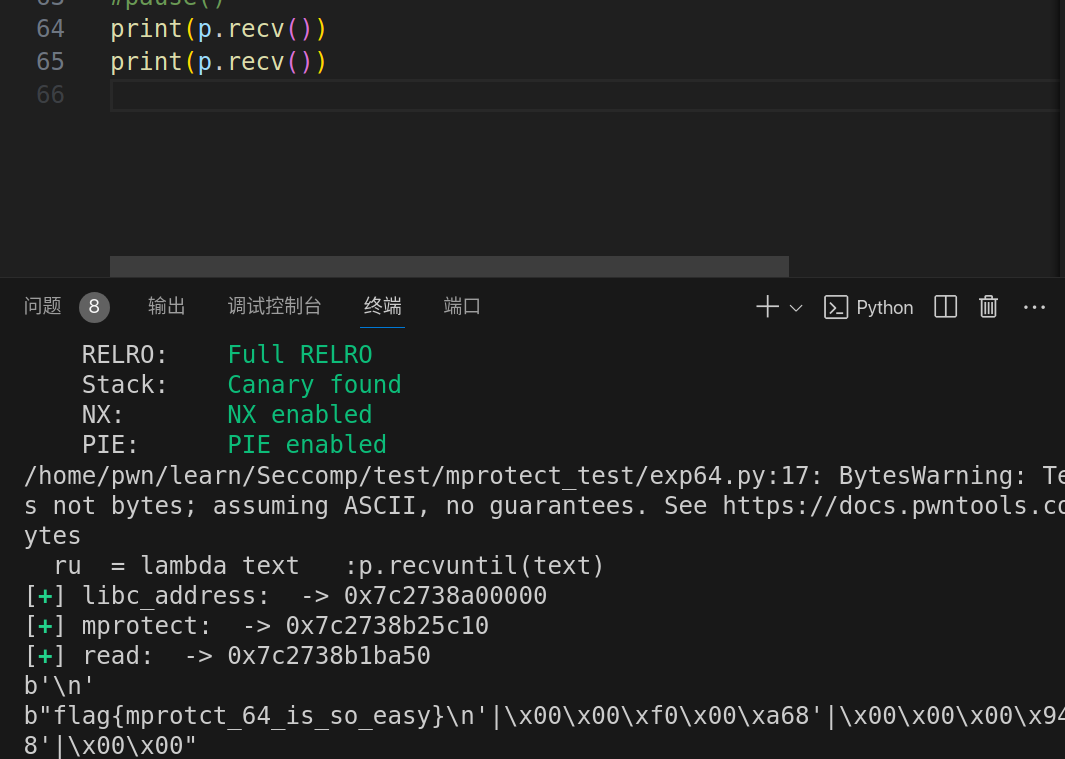Click line number 65 in the gutter
The height and width of the screenshot is (759, 1065).
(x=50, y=62)
